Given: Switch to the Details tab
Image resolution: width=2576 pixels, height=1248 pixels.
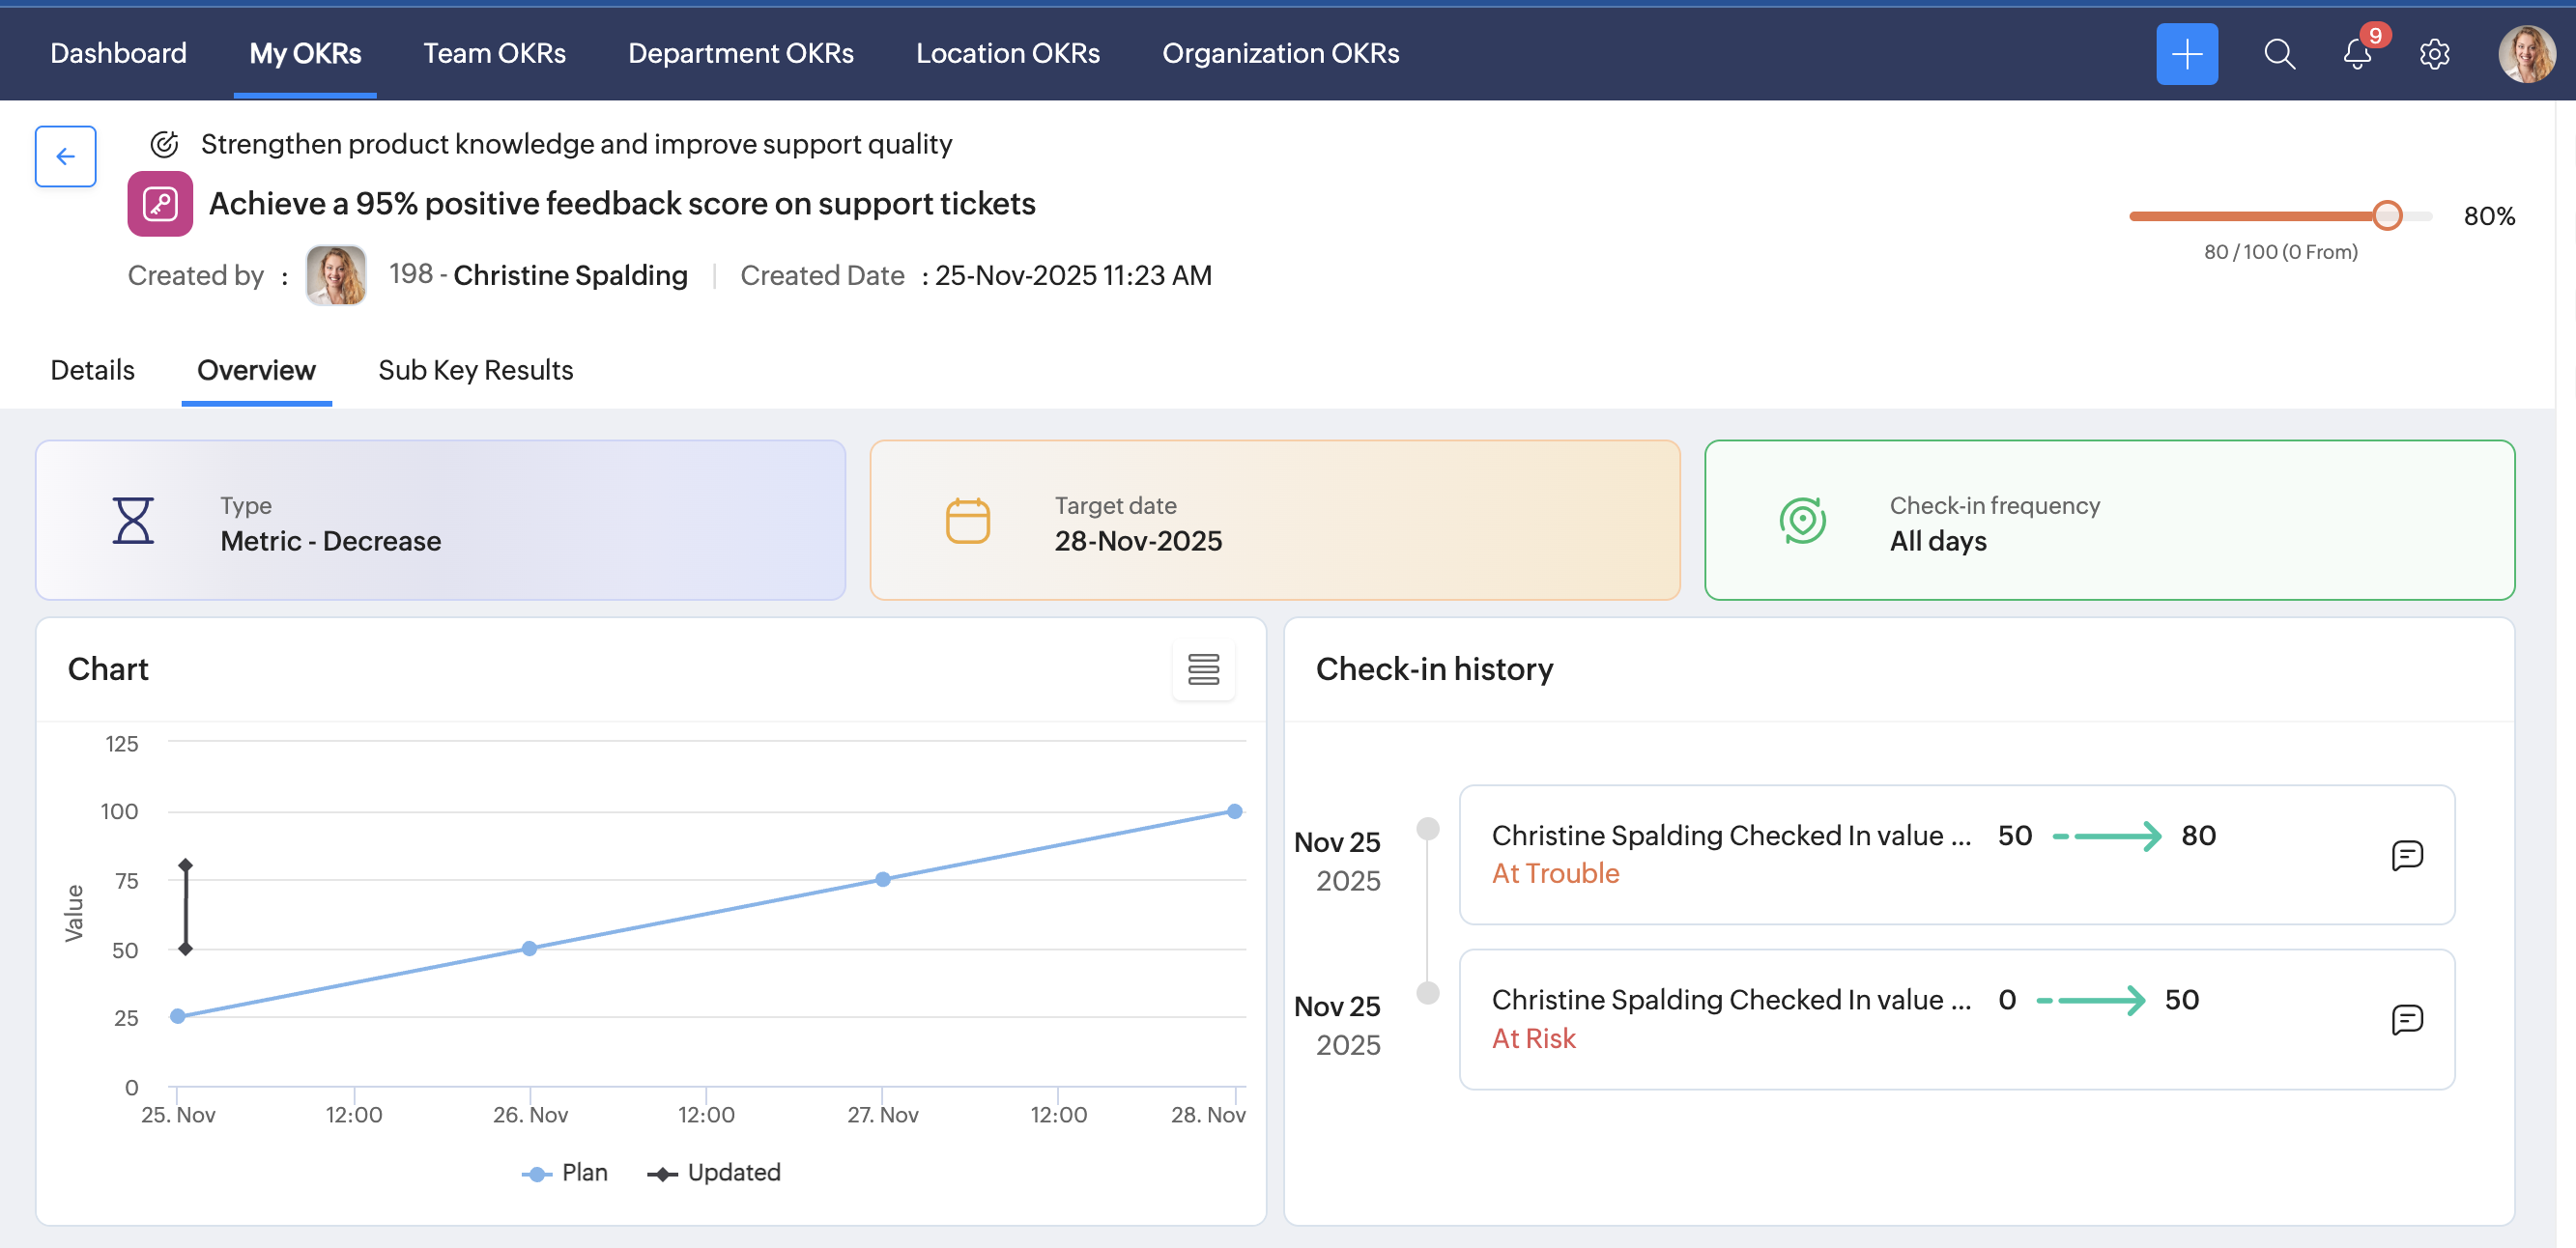Looking at the screenshot, I should pos(93,370).
